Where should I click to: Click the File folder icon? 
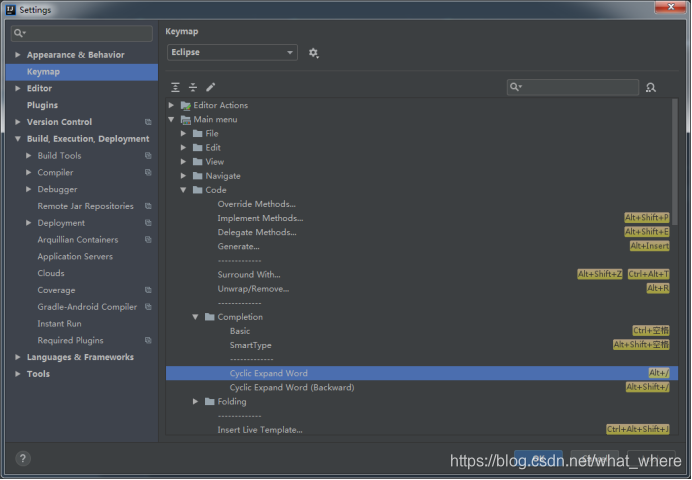198,134
